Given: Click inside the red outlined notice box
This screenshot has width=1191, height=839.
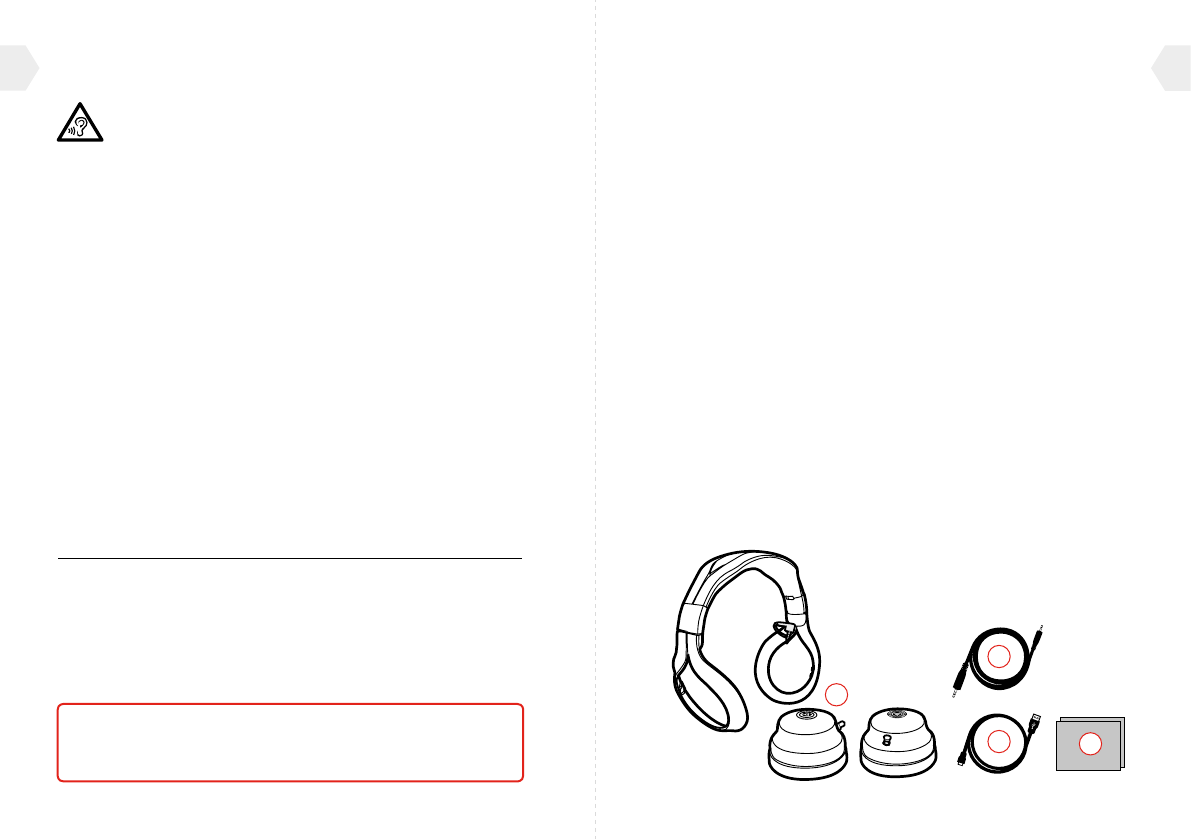Looking at the screenshot, I should tap(290, 743).
